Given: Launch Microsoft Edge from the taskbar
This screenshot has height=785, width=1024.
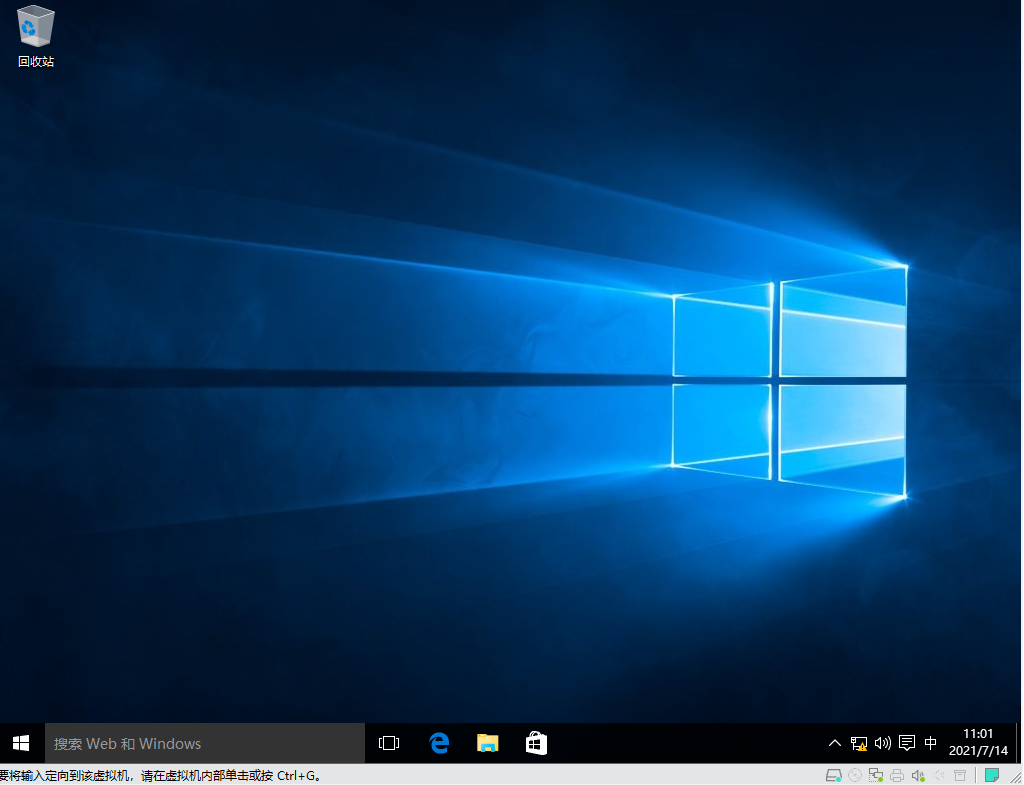Looking at the screenshot, I should [439, 743].
